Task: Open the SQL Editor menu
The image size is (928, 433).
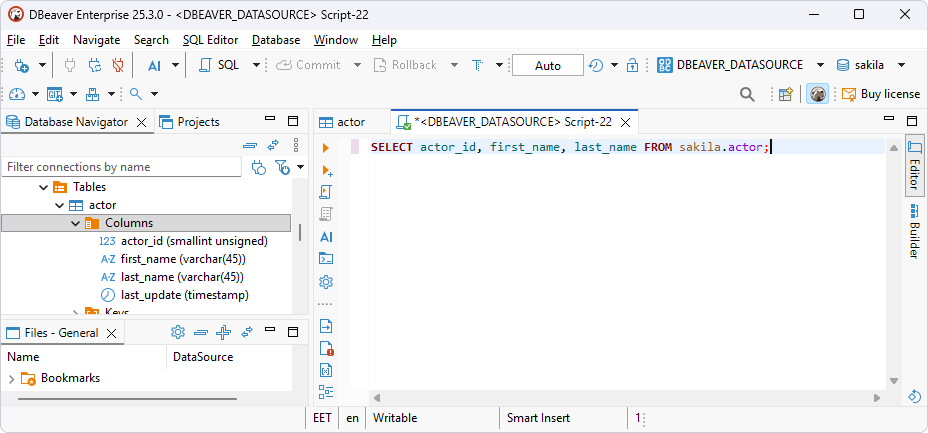Action: coord(210,40)
